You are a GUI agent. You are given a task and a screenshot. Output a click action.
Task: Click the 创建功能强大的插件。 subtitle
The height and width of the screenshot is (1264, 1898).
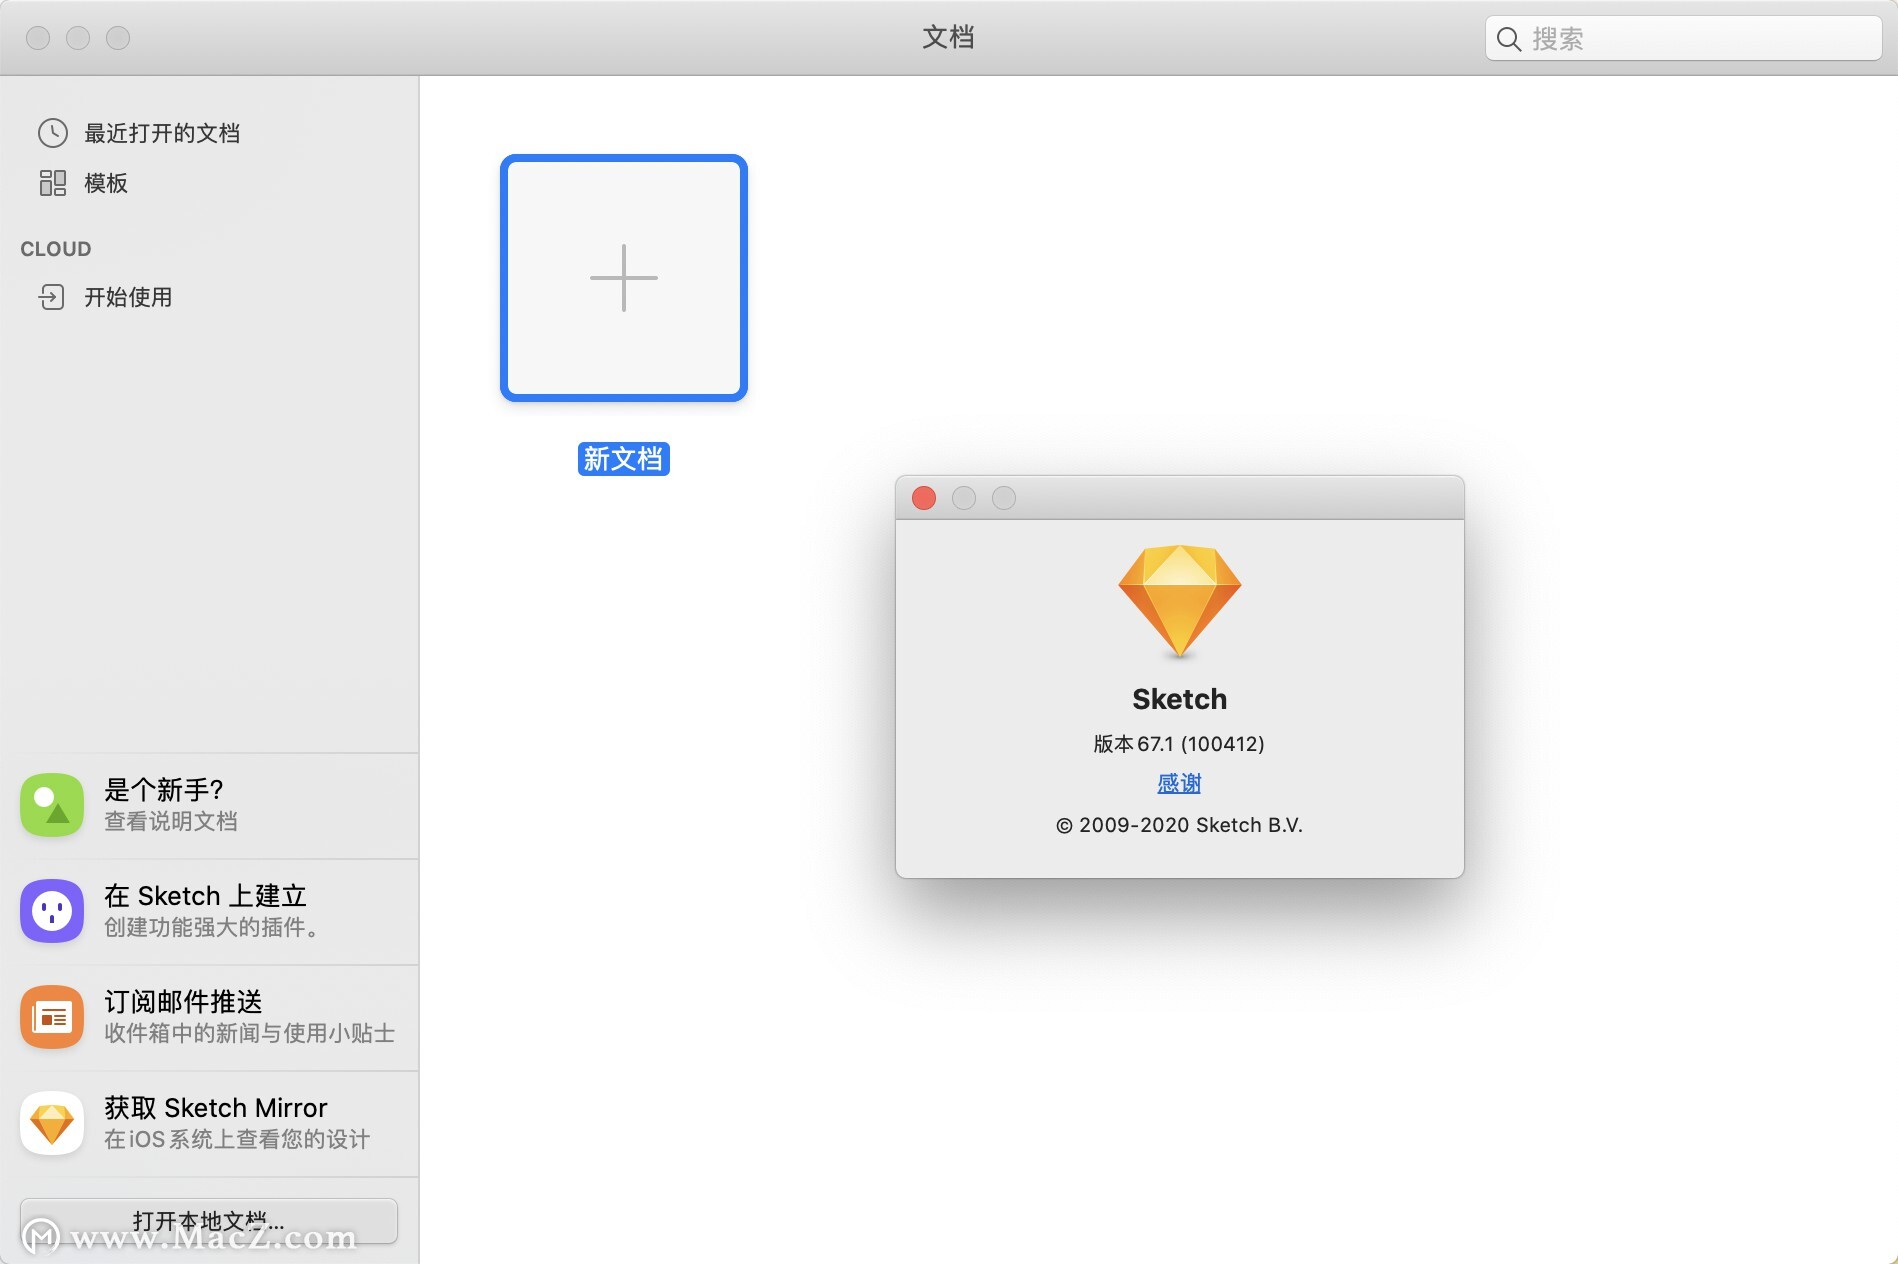pos(215,927)
